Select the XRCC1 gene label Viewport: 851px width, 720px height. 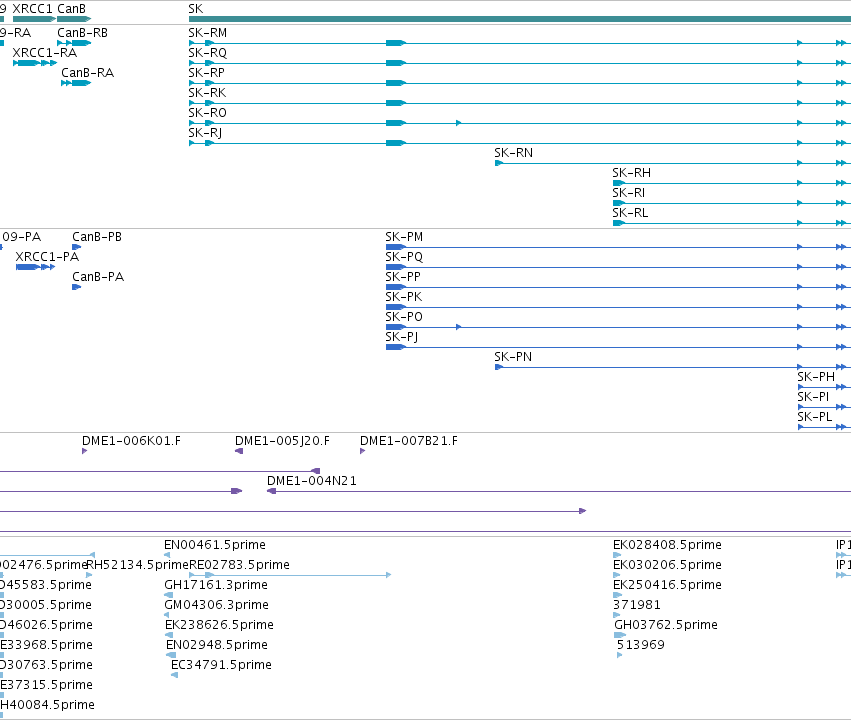32,9
